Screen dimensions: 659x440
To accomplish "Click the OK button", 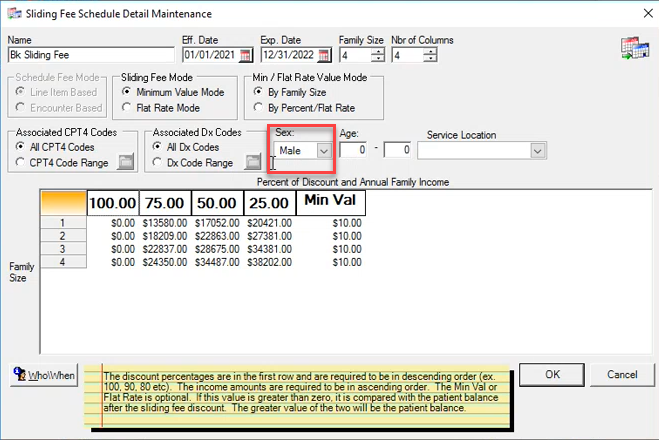I will (552, 374).
